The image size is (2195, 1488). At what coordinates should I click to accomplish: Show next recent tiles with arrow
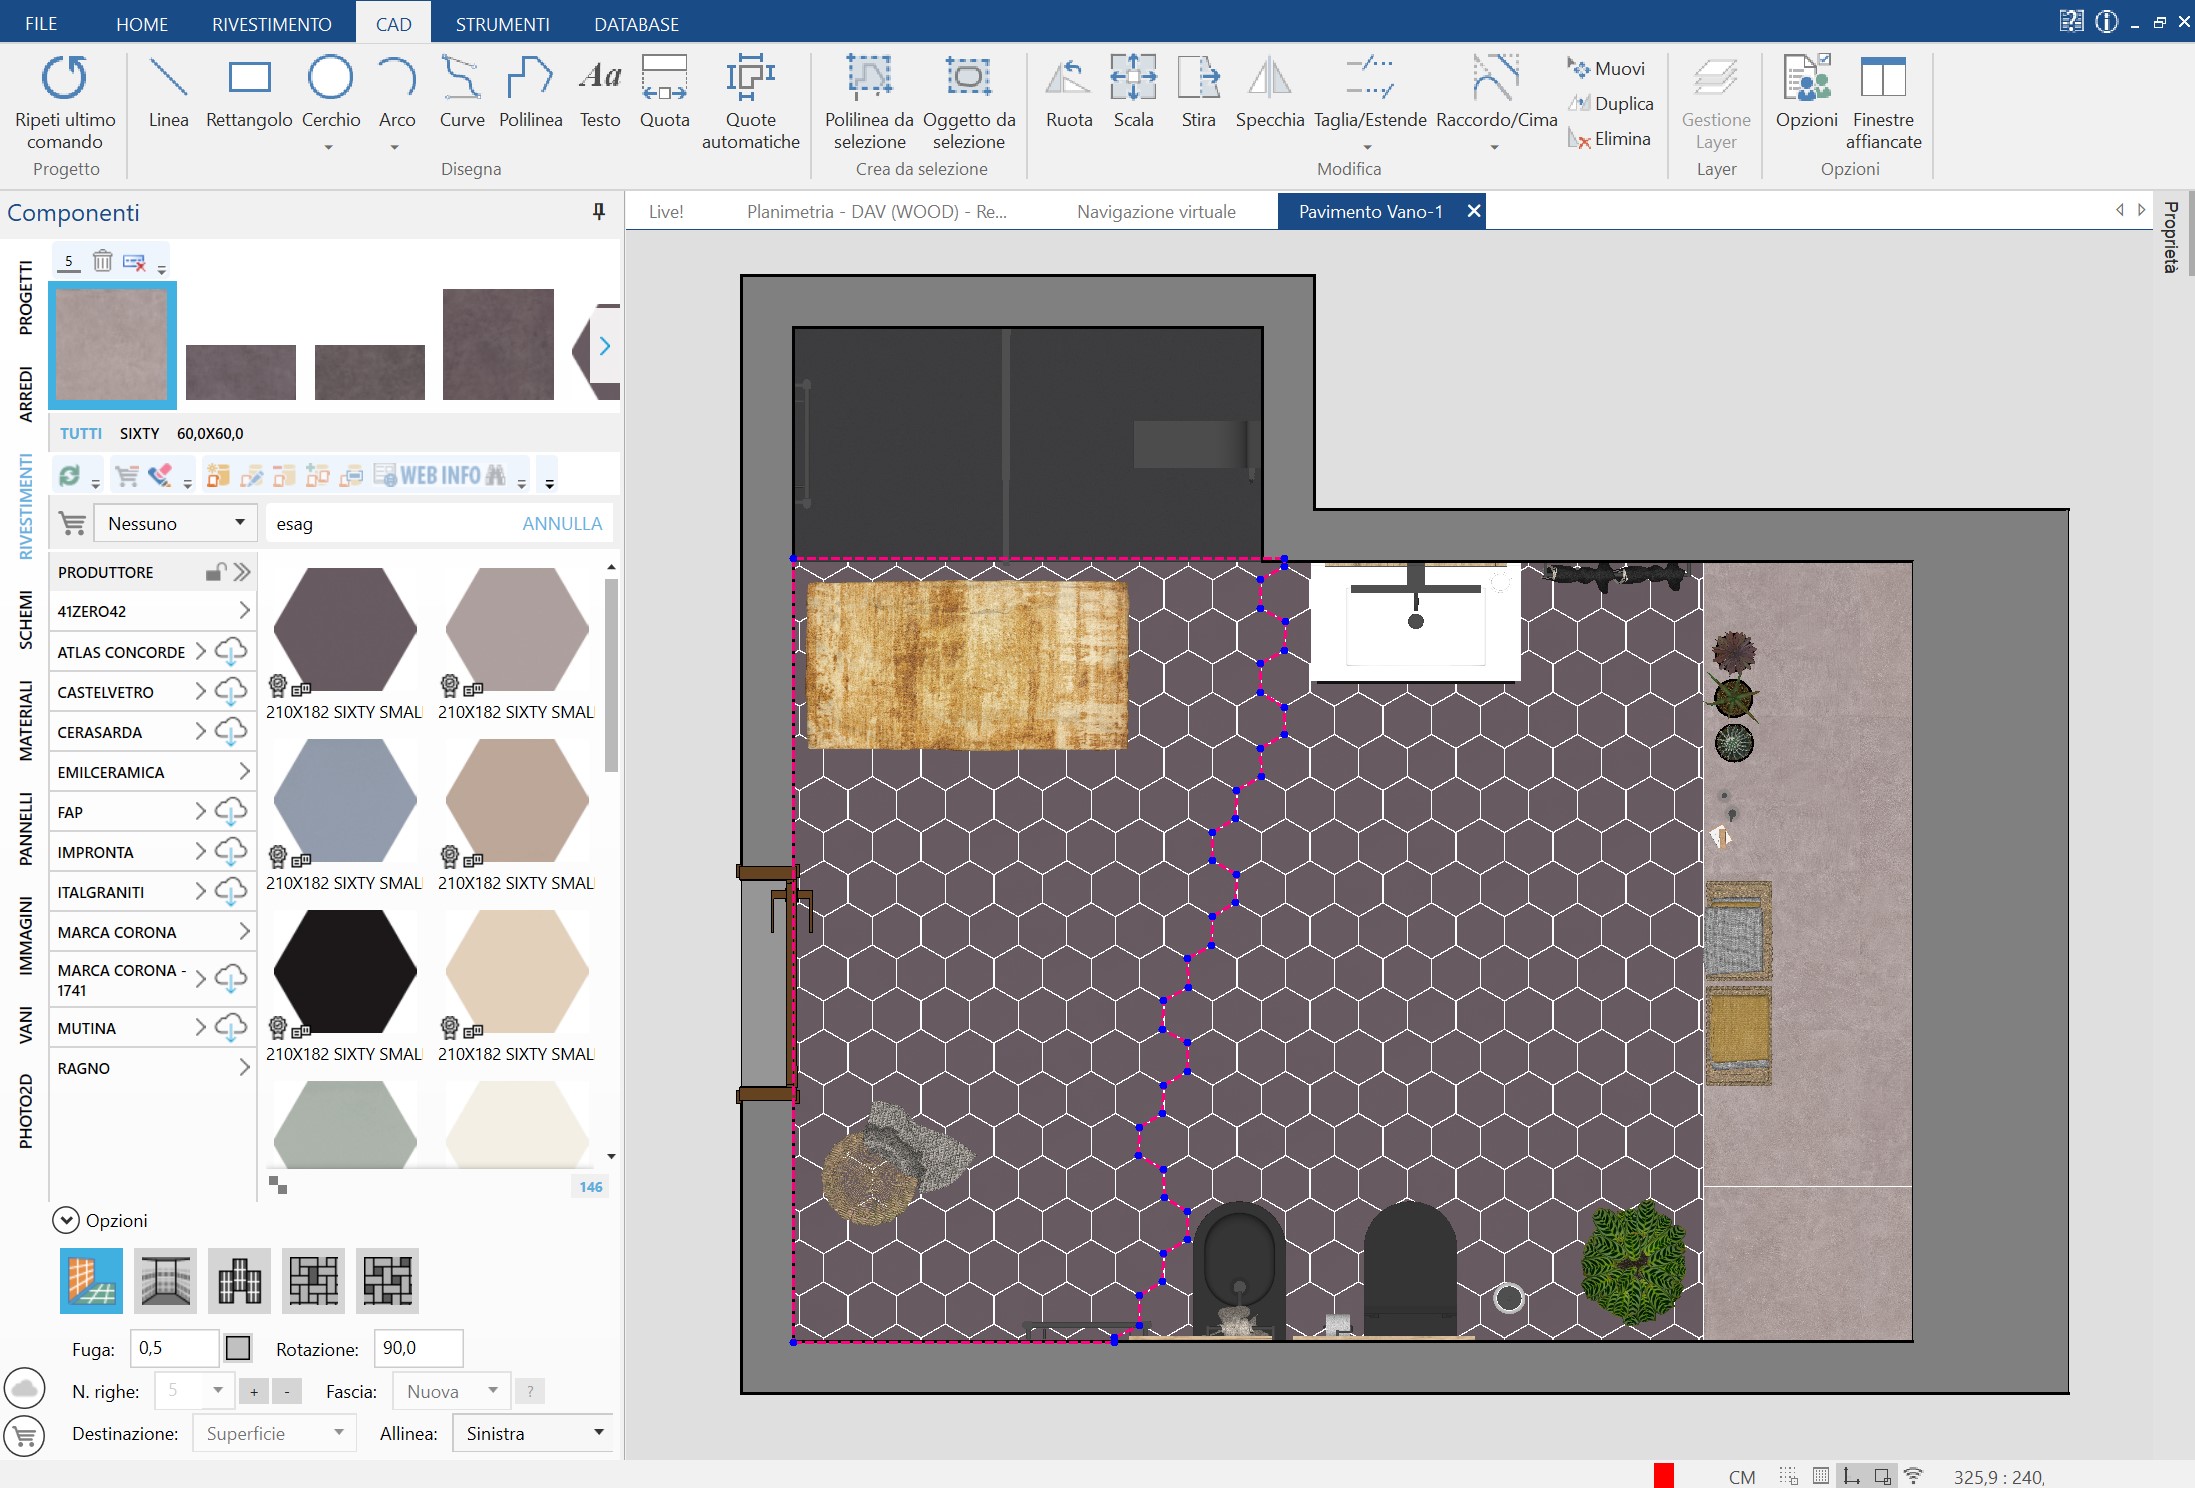tap(605, 346)
